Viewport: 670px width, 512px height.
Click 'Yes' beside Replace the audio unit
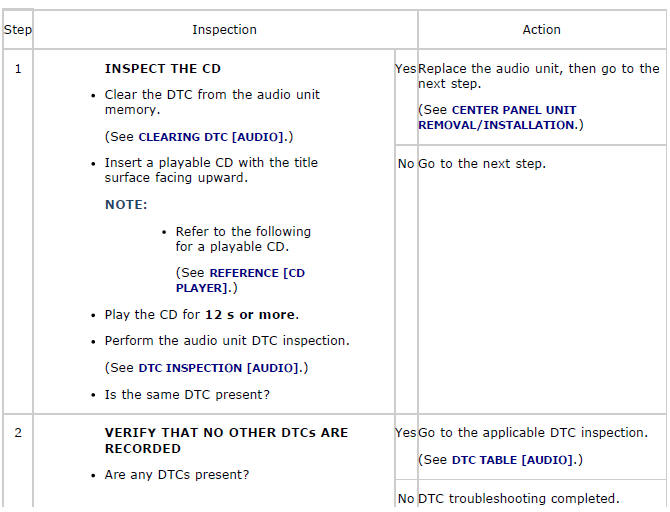pyautogui.click(x=406, y=69)
